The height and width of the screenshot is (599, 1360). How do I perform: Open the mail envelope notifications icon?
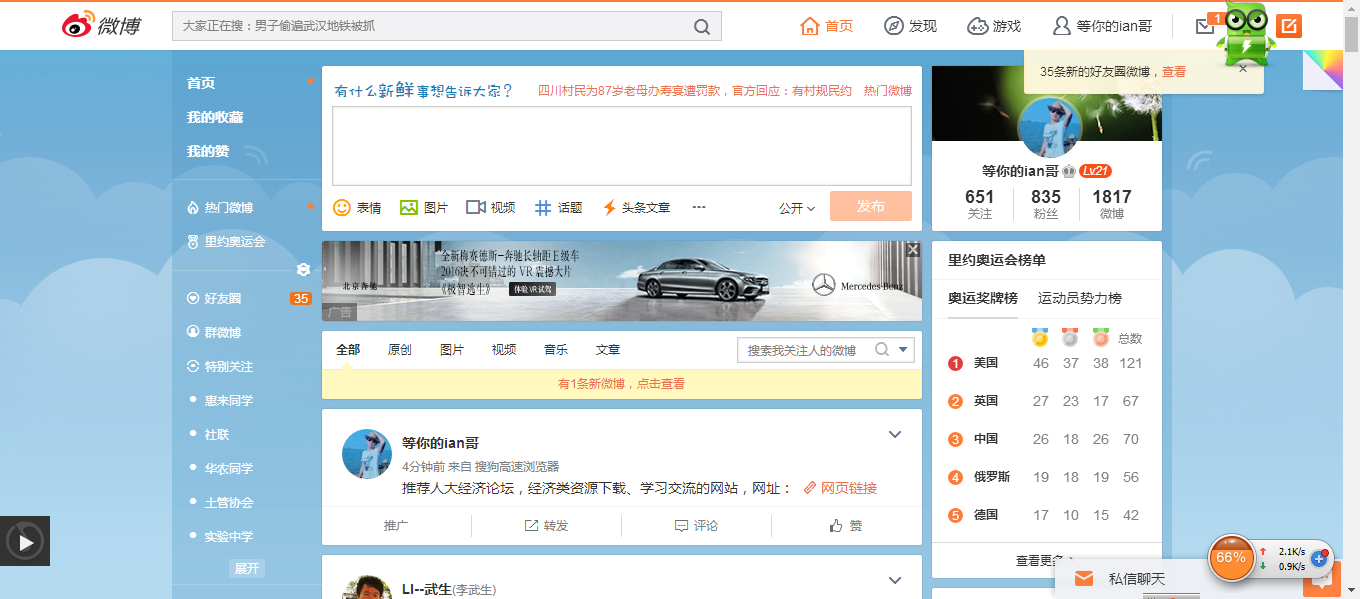click(x=1205, y=27)
